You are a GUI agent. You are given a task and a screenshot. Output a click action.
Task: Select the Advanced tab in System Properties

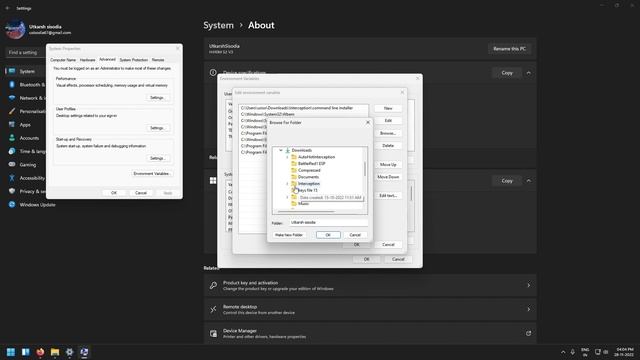[x=107, y=60]
